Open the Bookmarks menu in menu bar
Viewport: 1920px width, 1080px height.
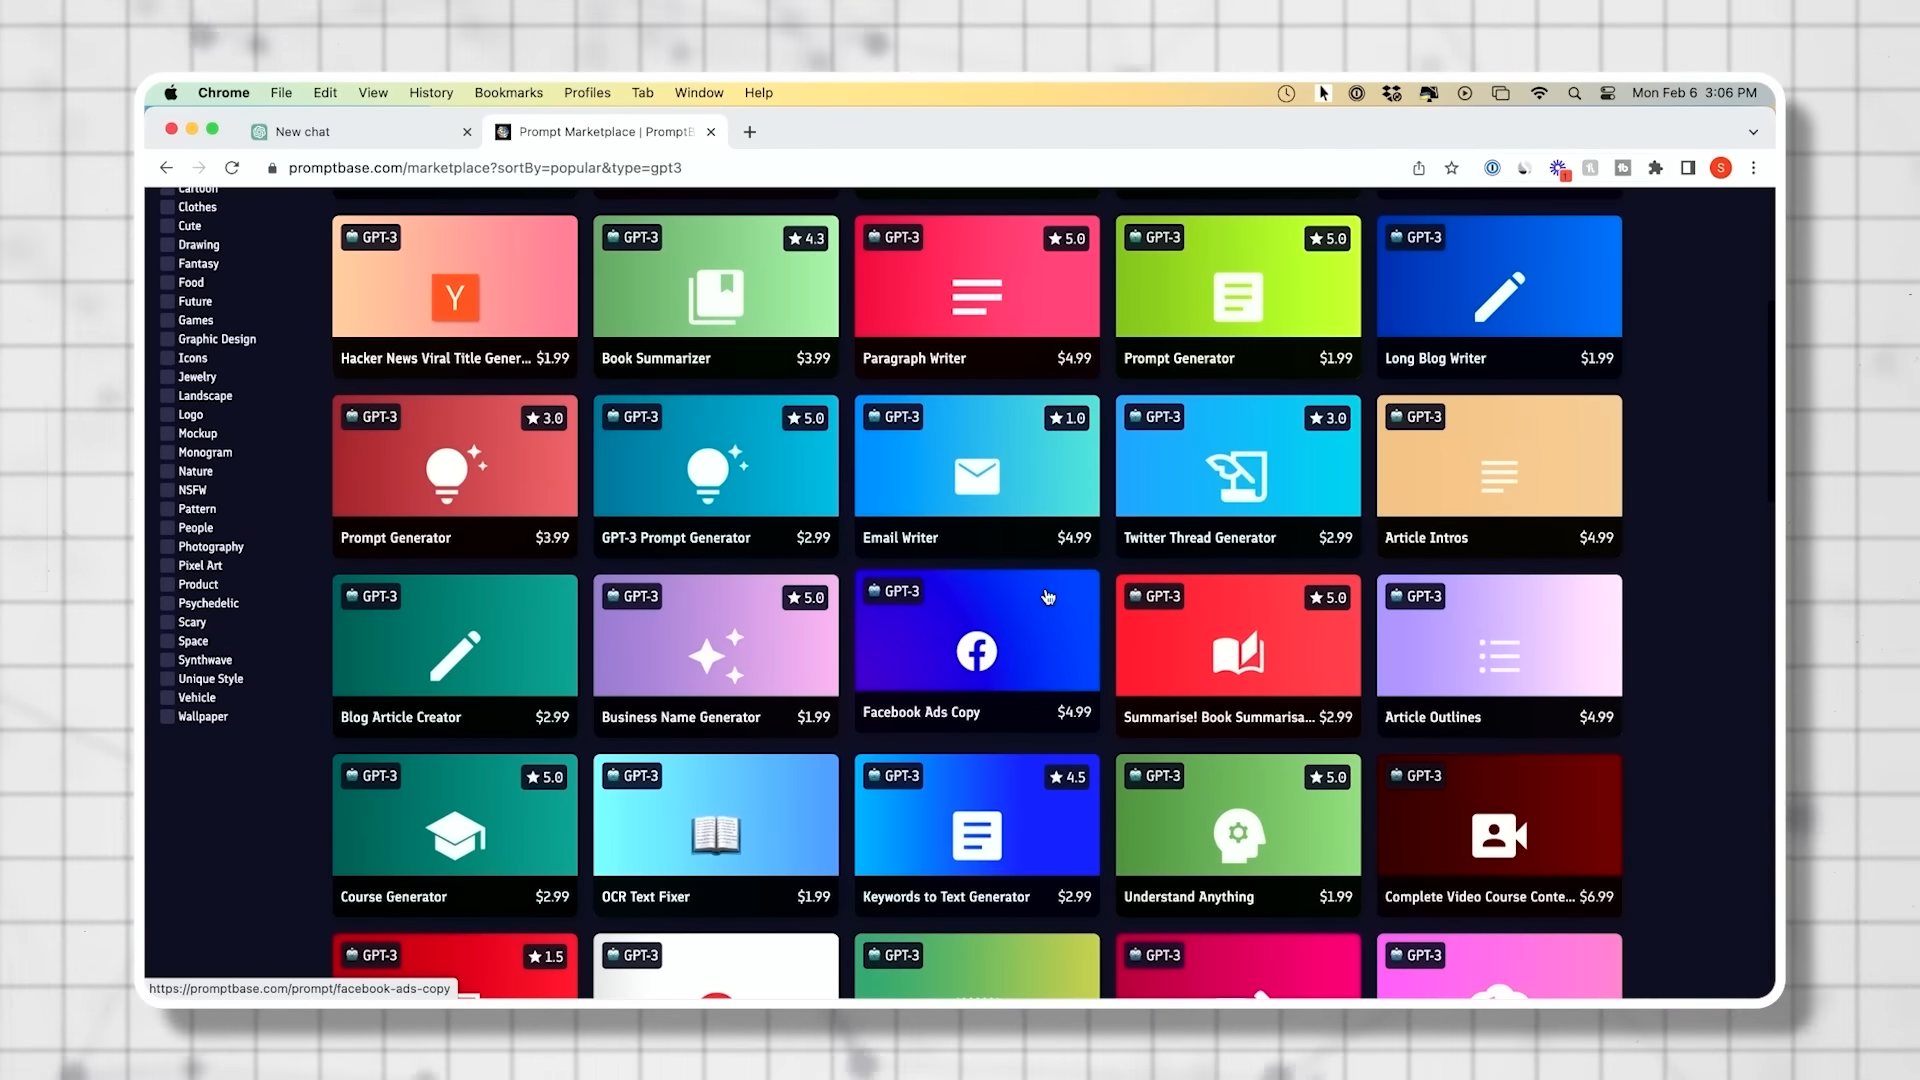coord(508,93)
